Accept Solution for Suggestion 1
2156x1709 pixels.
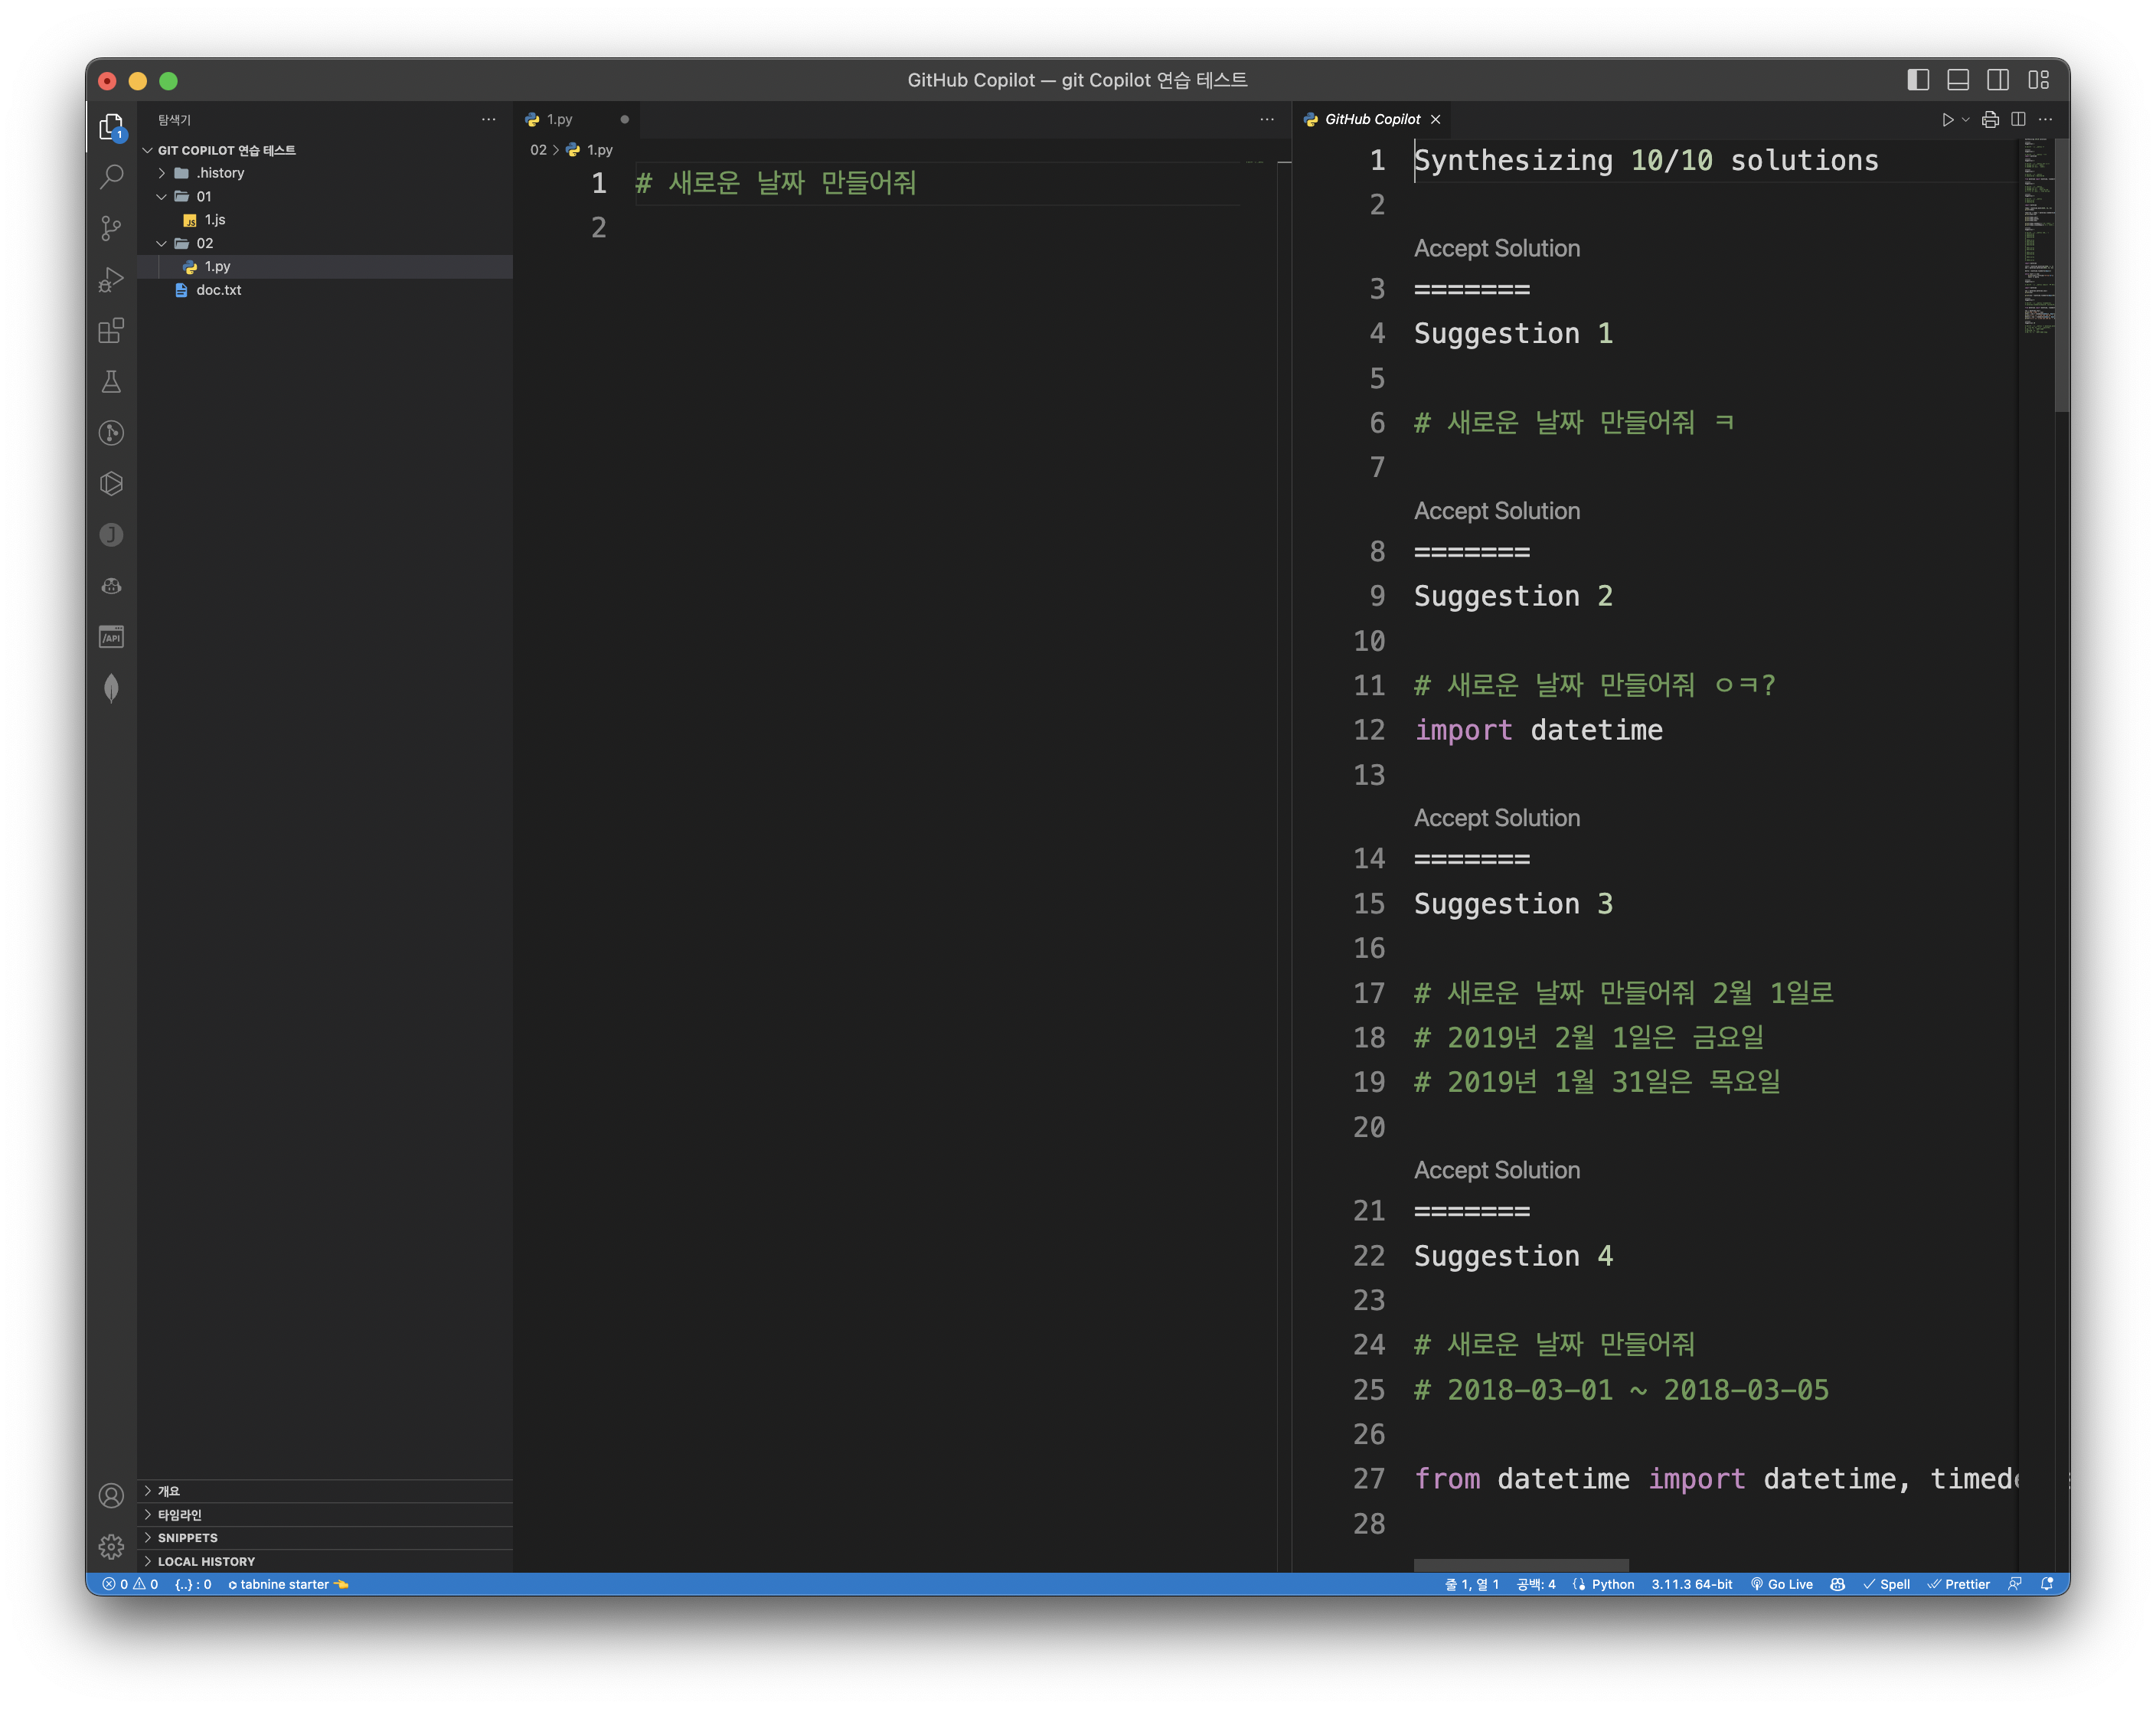tap(1497, 248)
